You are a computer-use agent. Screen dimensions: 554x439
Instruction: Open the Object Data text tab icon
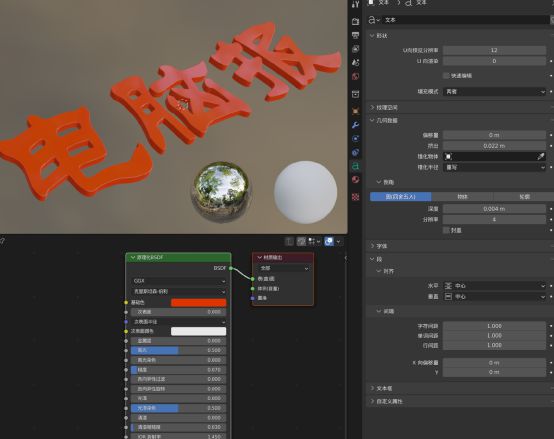click(355, 166)
